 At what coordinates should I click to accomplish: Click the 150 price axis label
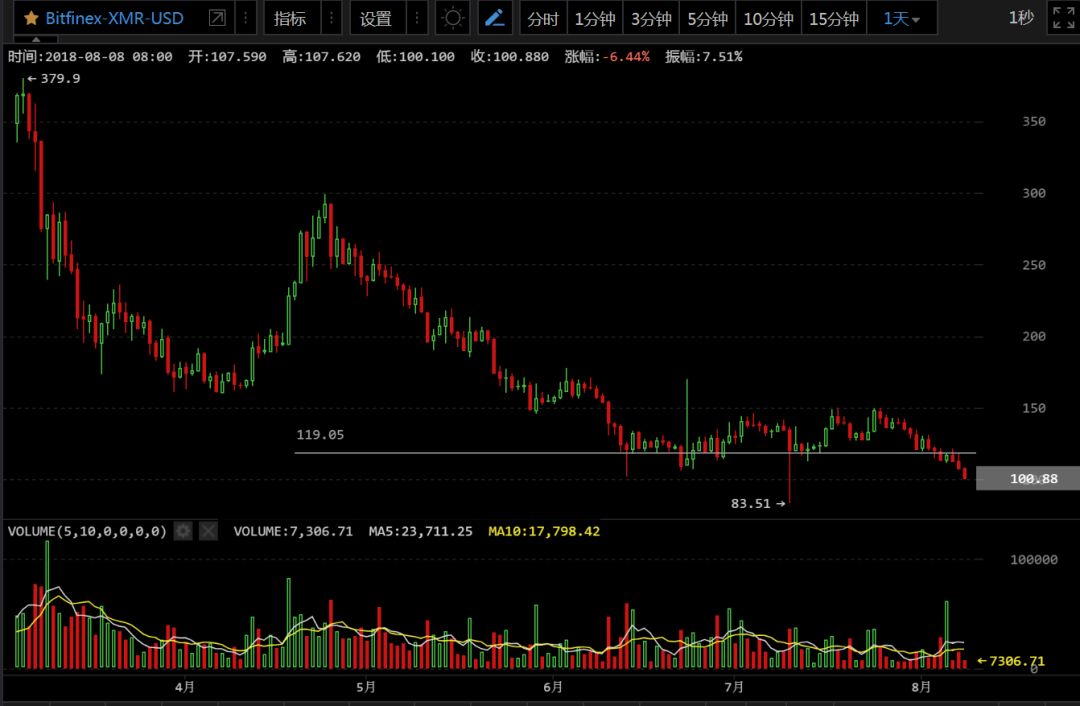coord(1034,408)
